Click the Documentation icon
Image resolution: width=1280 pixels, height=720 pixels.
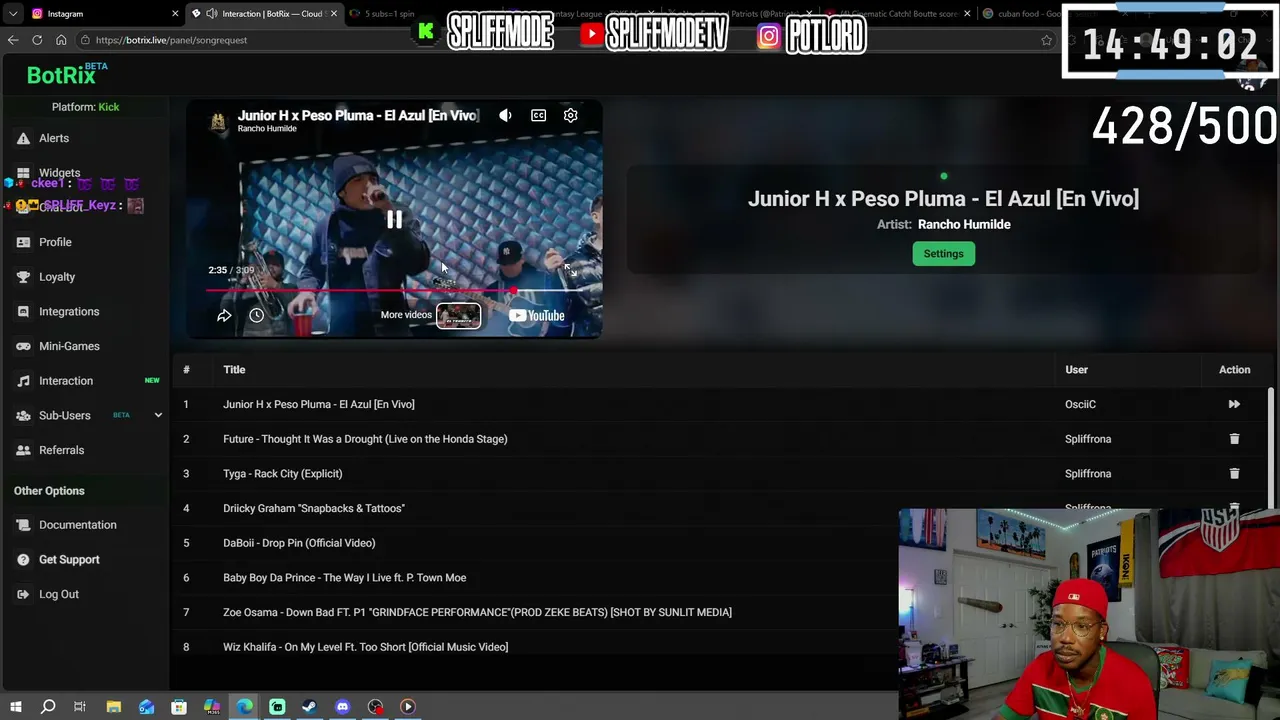coord(23,525)
